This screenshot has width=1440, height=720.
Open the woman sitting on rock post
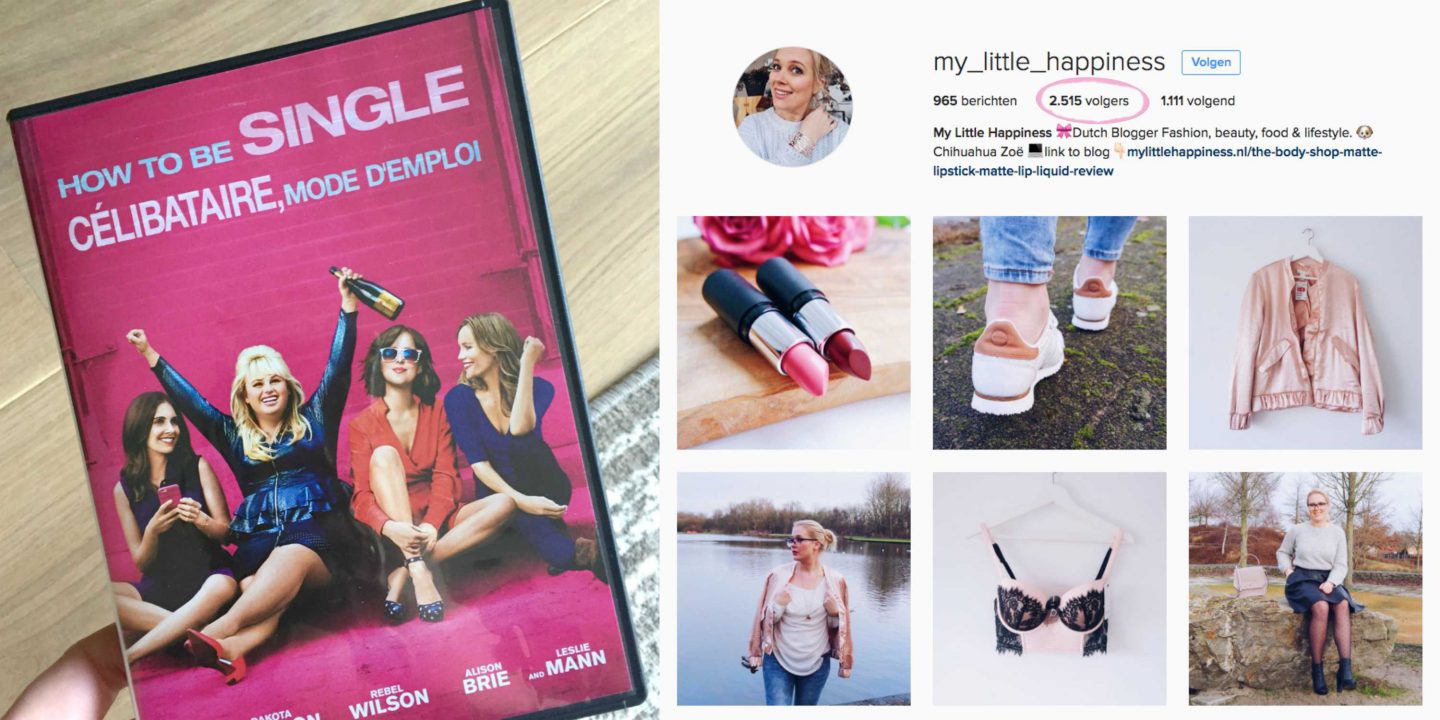pyautogui.click(x=1306, y=589)
